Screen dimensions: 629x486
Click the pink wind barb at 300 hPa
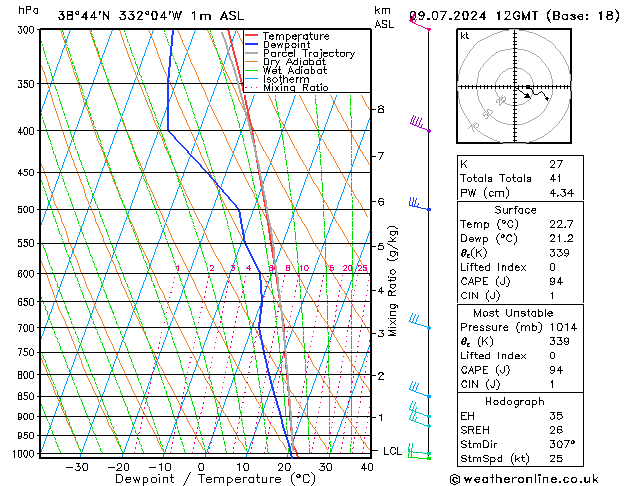(420, 23)
